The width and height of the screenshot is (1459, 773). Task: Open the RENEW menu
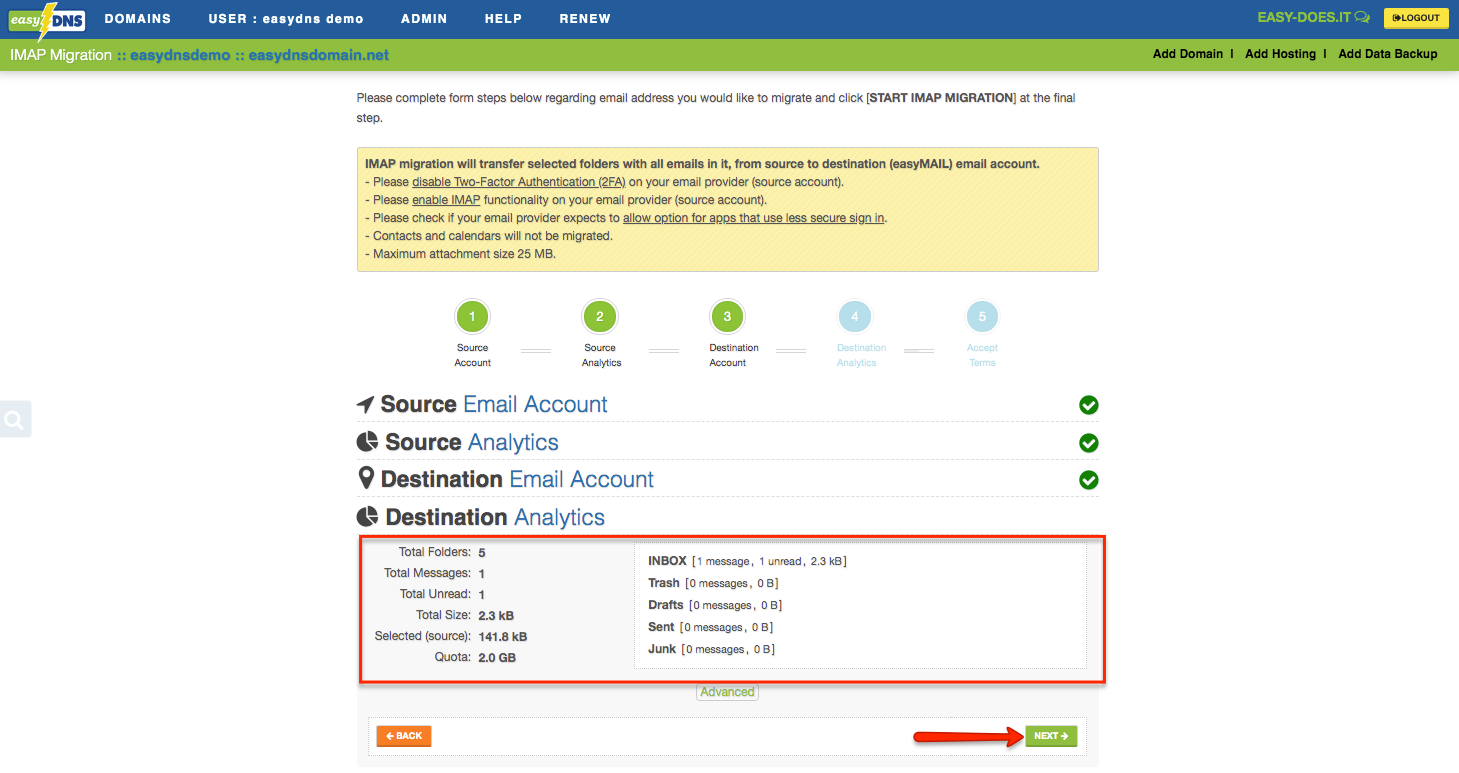585,19
